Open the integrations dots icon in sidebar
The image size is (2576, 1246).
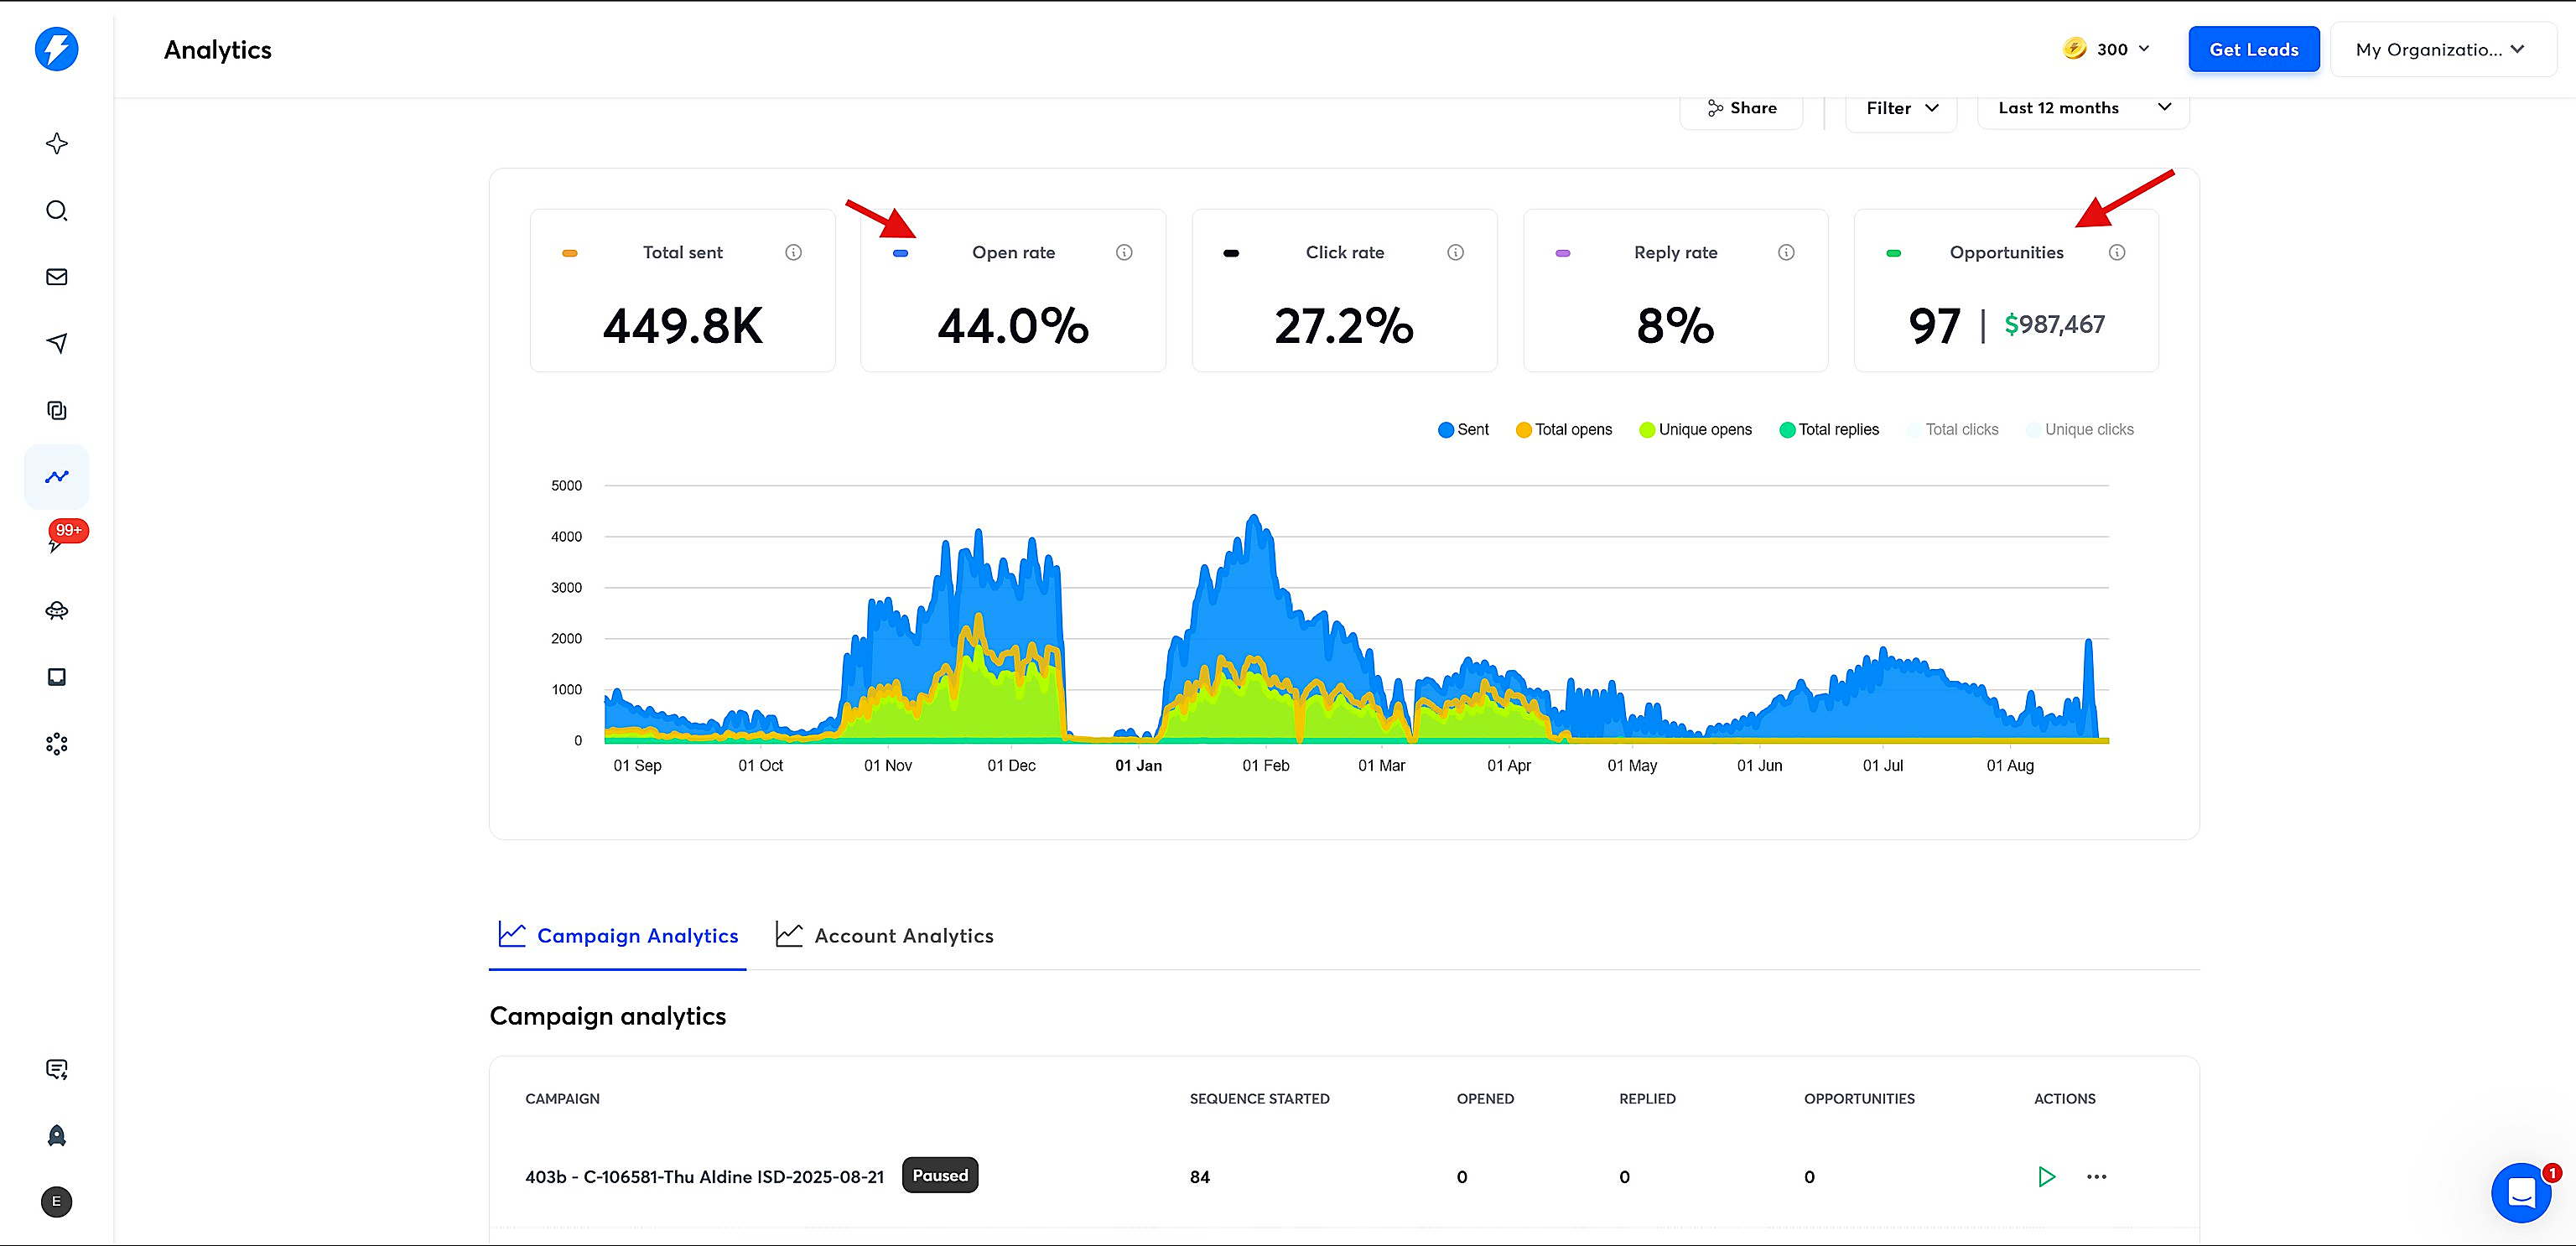(x=57, y=744)
